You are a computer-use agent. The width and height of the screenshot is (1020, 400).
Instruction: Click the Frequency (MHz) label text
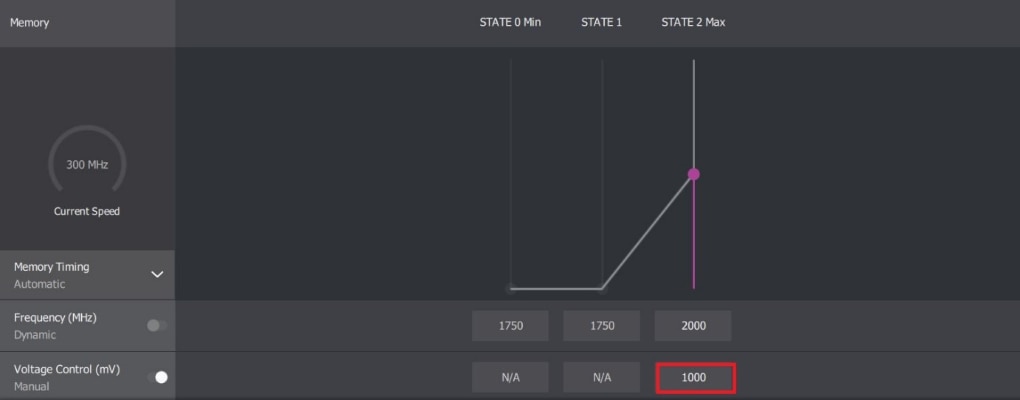55,317
